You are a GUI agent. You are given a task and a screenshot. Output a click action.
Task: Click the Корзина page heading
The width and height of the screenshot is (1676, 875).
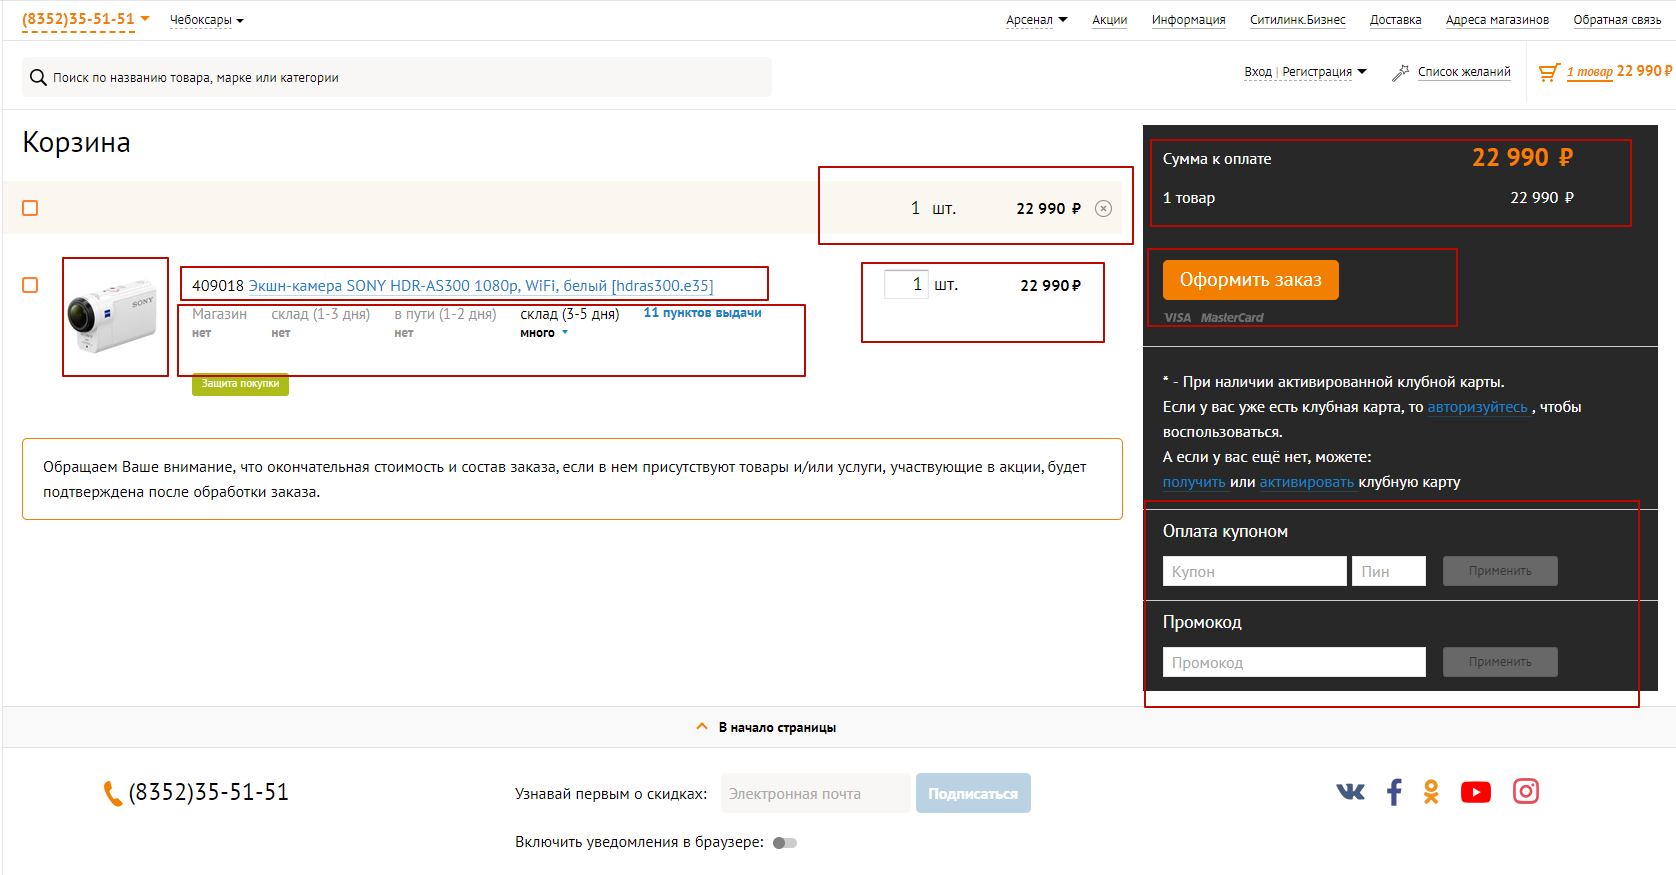[x=76, y=143]
